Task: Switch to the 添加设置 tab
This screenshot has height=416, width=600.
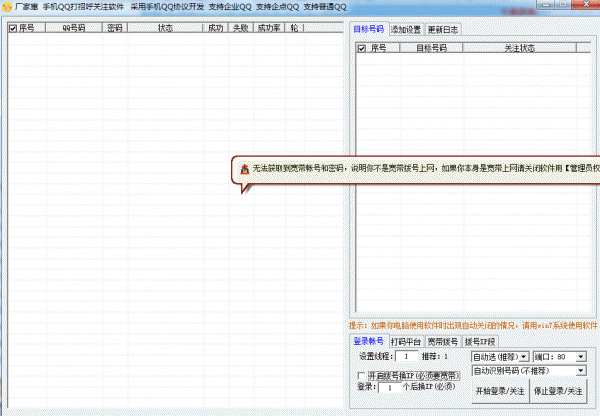Action: pos(406,29)
